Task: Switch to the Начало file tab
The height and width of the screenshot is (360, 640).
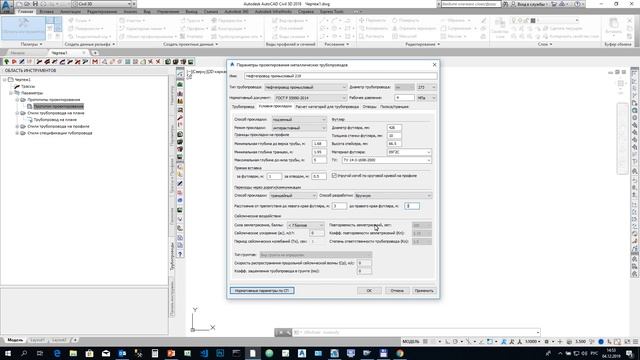Action: (18, 53)
